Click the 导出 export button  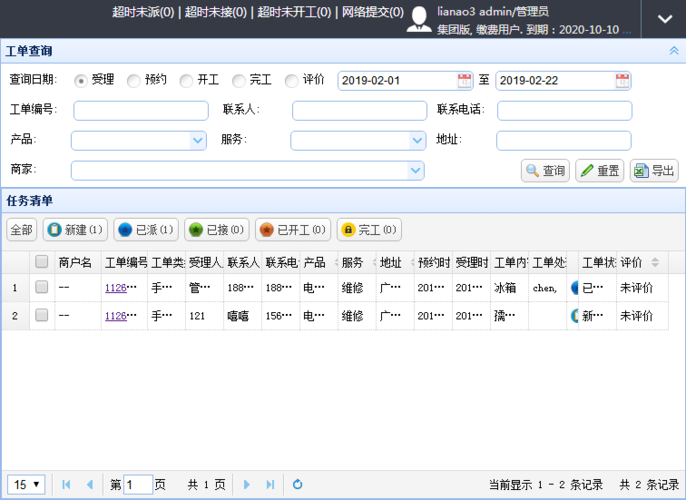[654, 171]
